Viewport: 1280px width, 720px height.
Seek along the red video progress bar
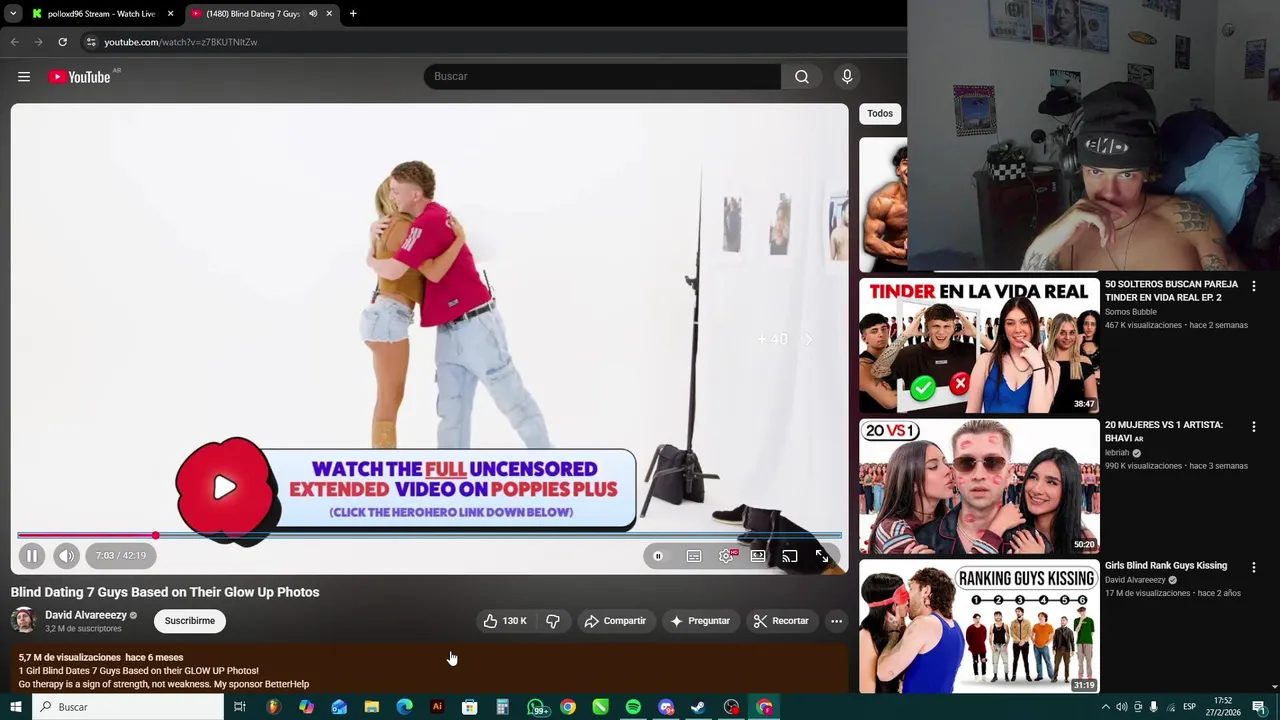[429, 535]
